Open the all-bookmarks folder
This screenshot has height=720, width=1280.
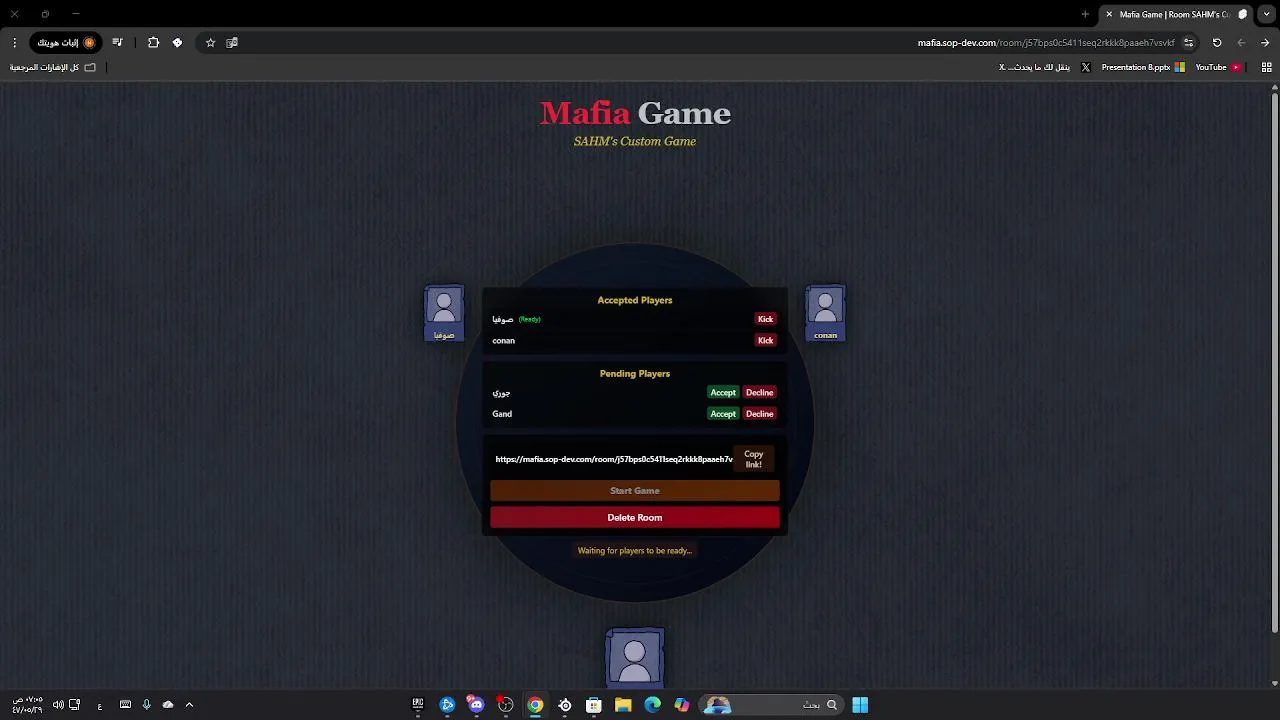pos(53,67)
